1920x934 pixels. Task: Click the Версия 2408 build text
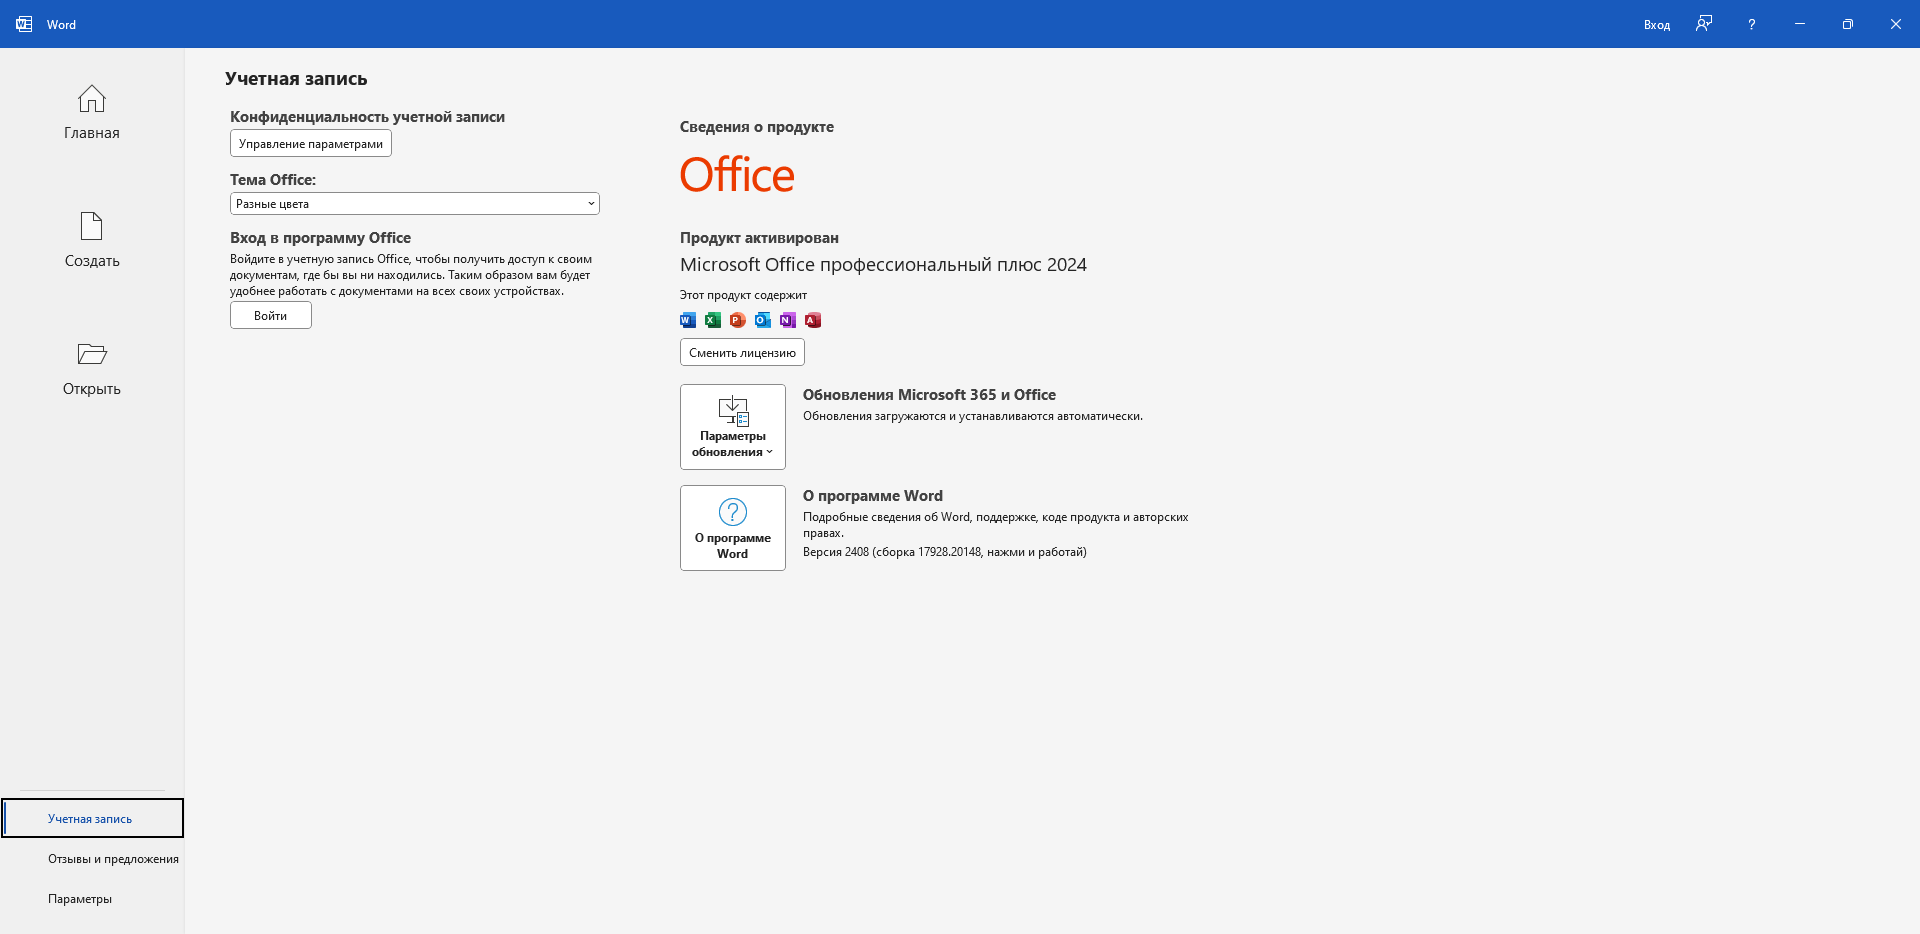(944, 552)
